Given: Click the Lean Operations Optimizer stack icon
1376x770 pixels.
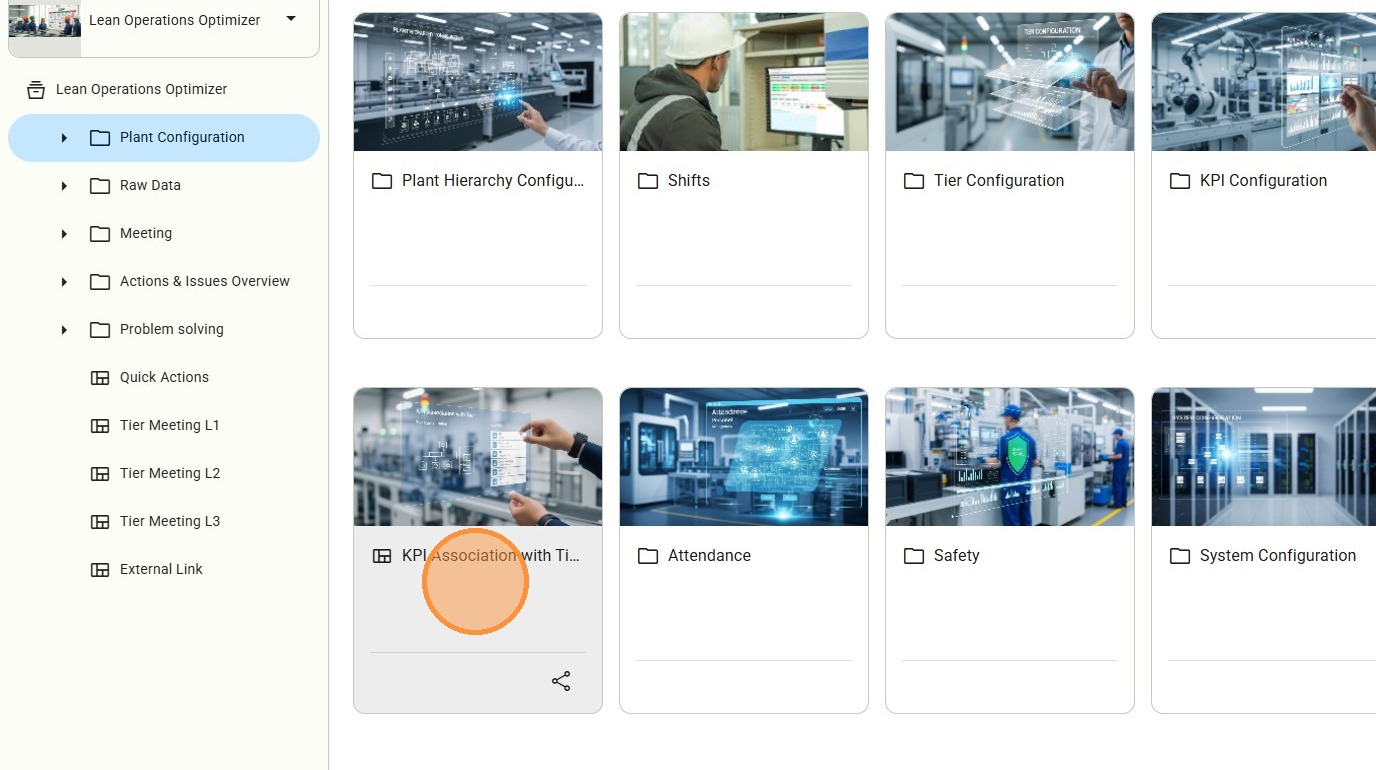Looking at the screenshot, I should (x=36, y=90).
